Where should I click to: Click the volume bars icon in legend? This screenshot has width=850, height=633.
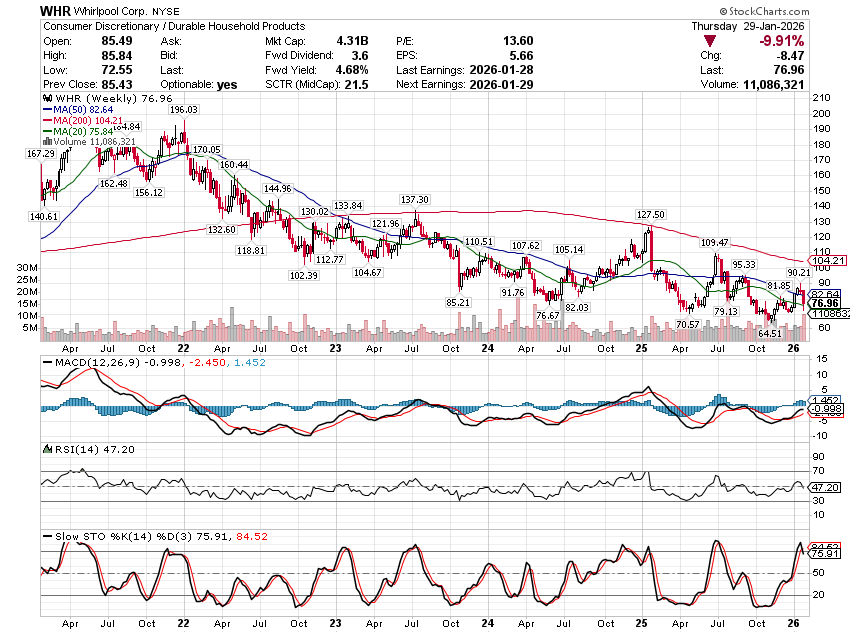[x=47, y=142]
